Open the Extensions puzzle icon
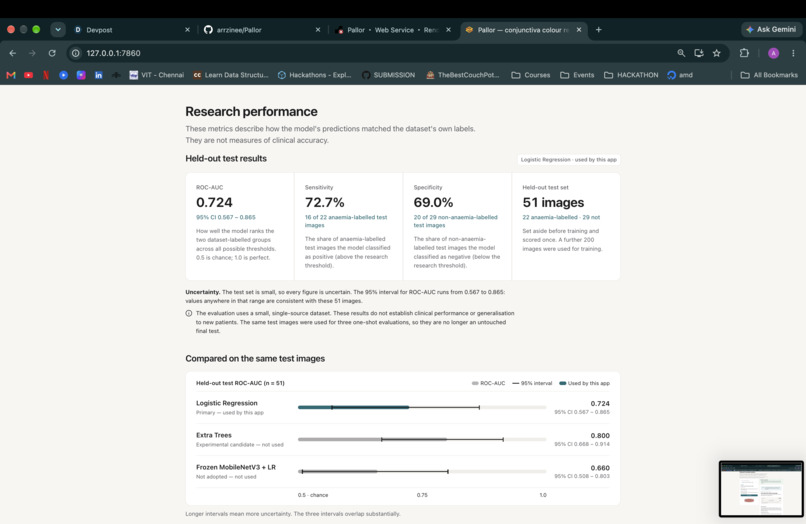The height and width of the screenshot is (524, 806). [744, 53]
